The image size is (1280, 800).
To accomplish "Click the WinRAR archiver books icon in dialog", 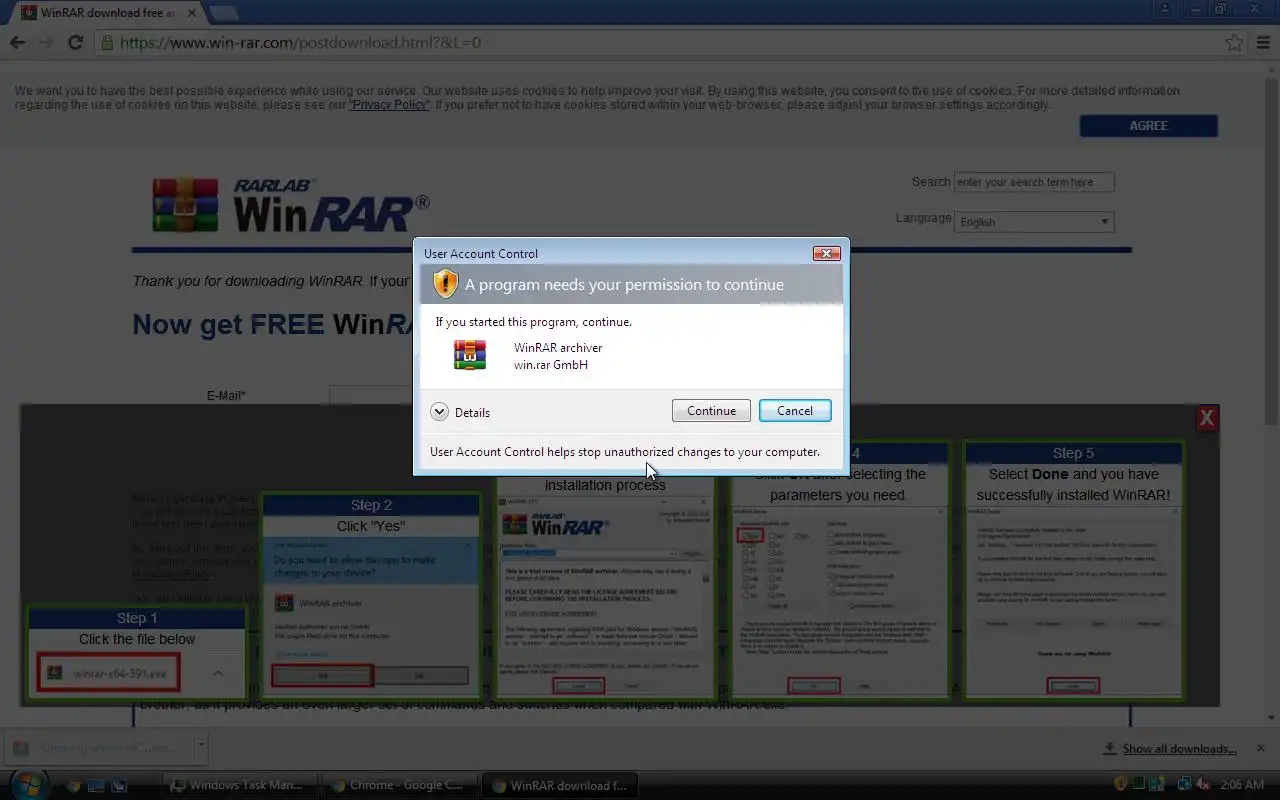I will click(470, 355).
